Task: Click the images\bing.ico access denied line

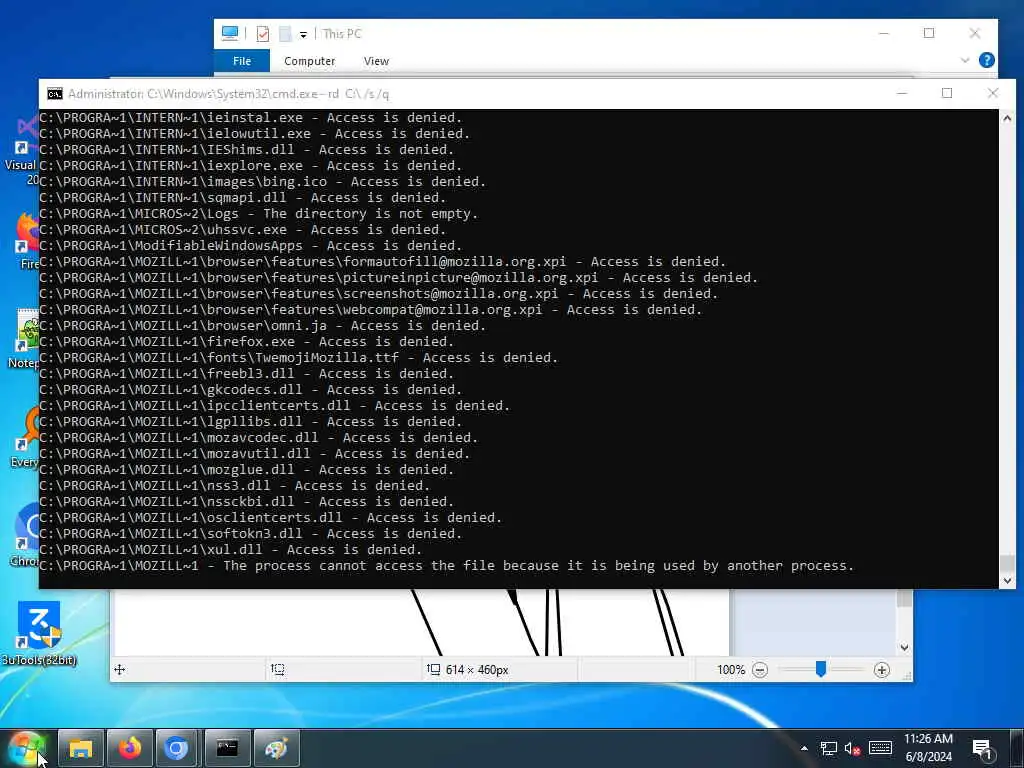Action: tap(263, 182)
